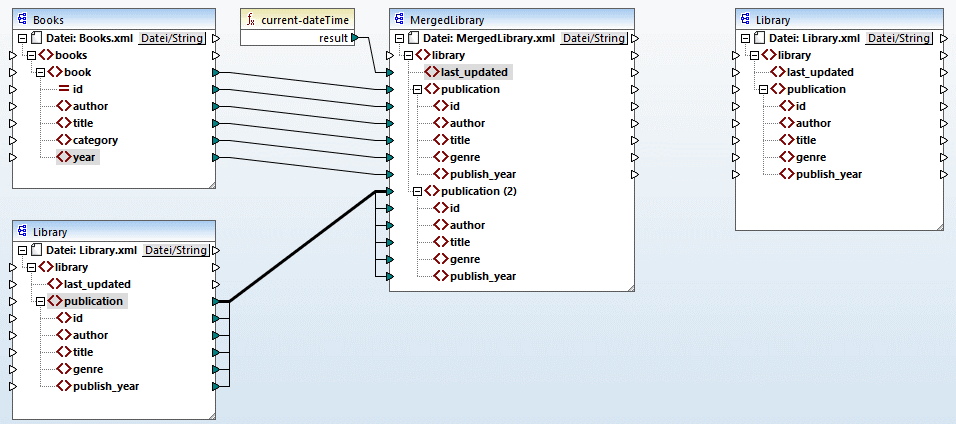Collapse the book node in Books
The height and width of the screenshot is (424, 956).
(39, 72)
